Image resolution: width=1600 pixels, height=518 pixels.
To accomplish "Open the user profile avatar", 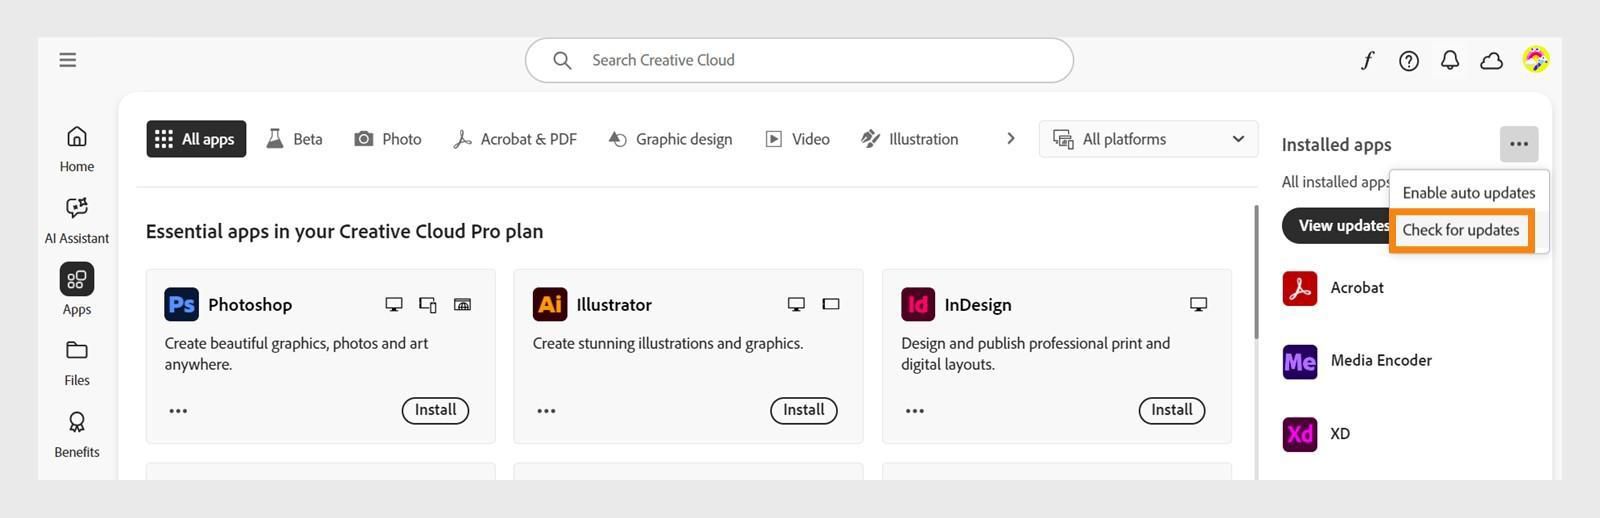I will pyautogui.click(x=1535, y=60).
